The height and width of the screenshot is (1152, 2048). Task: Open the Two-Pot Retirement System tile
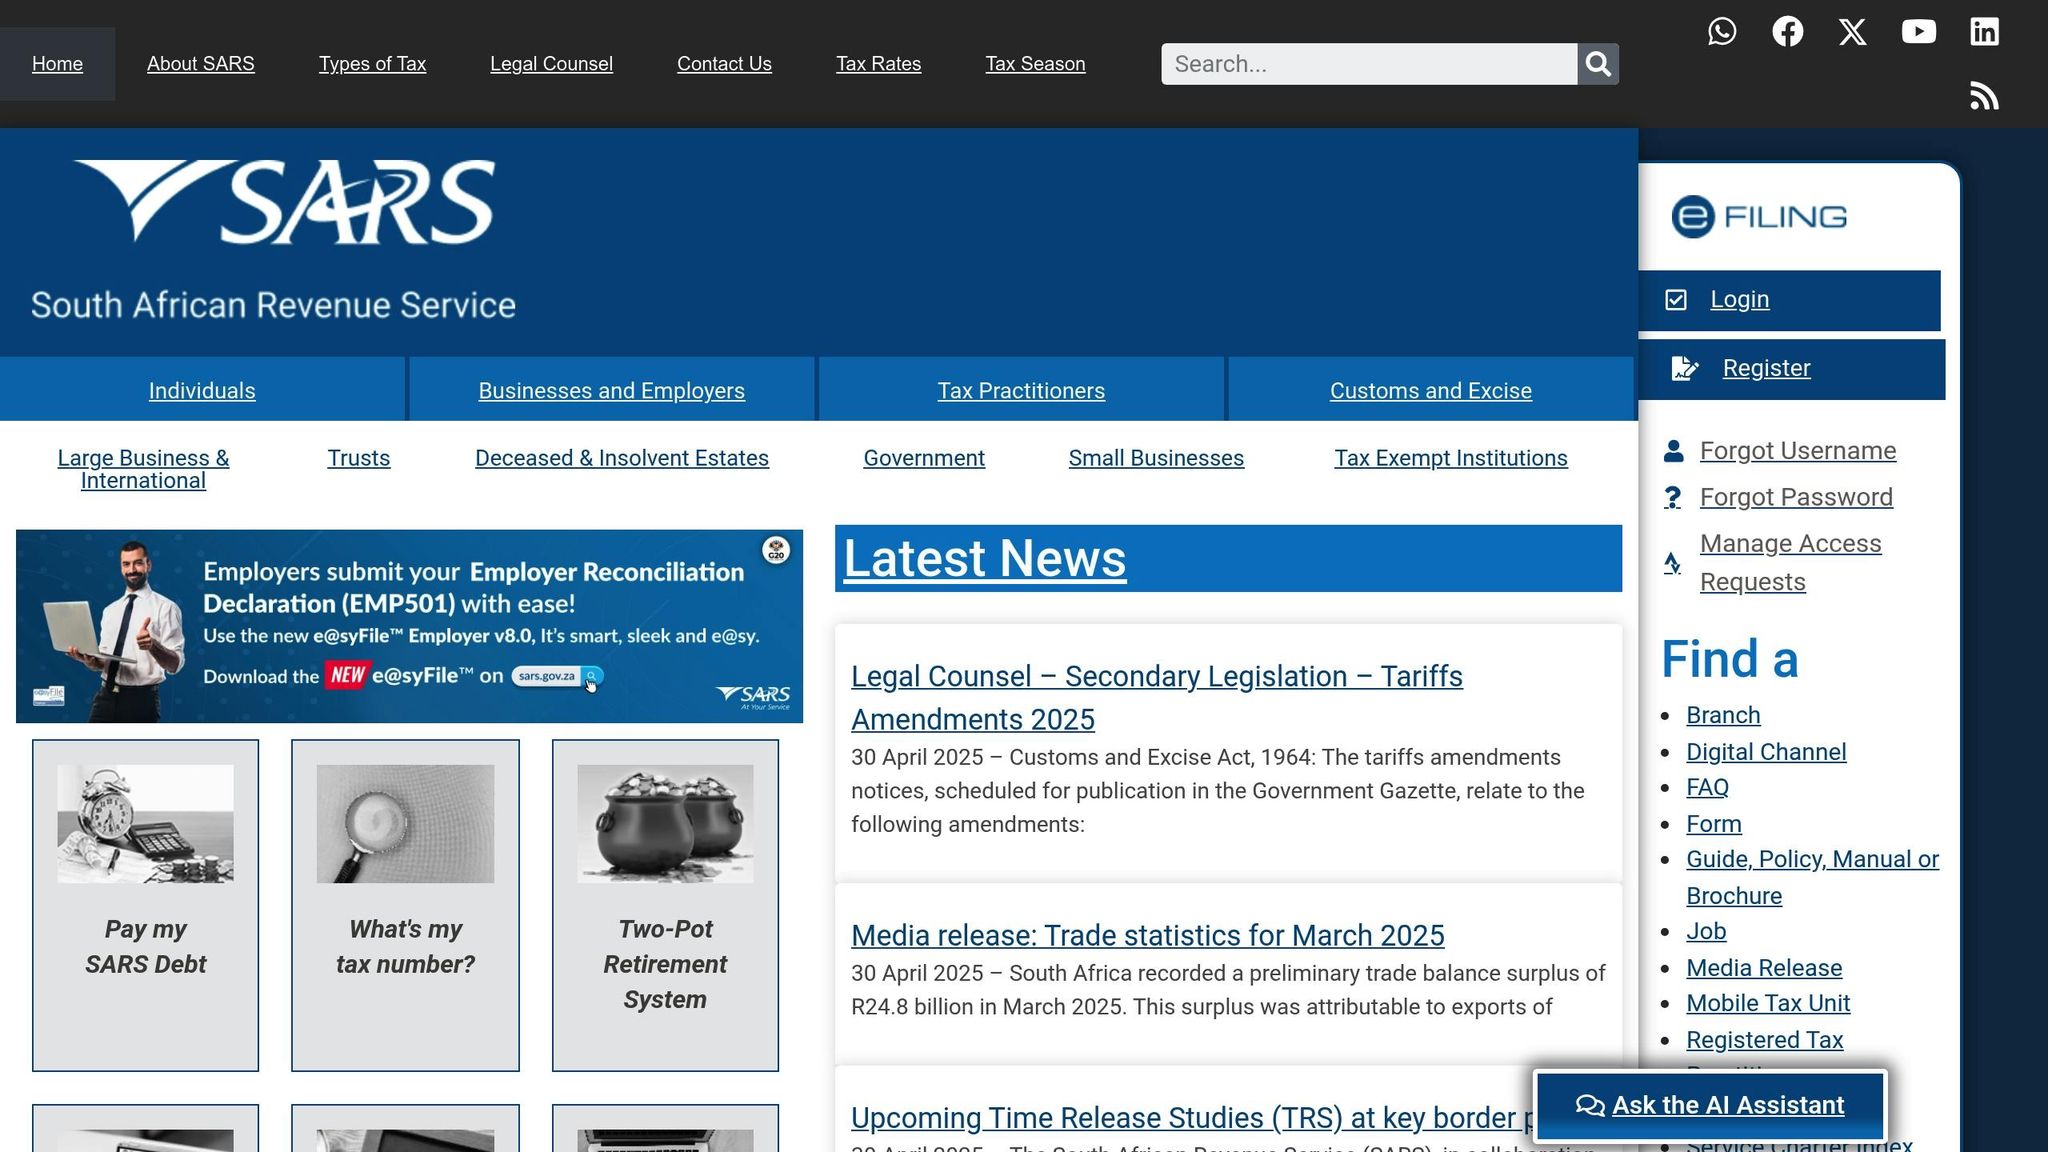pos(665,905)
